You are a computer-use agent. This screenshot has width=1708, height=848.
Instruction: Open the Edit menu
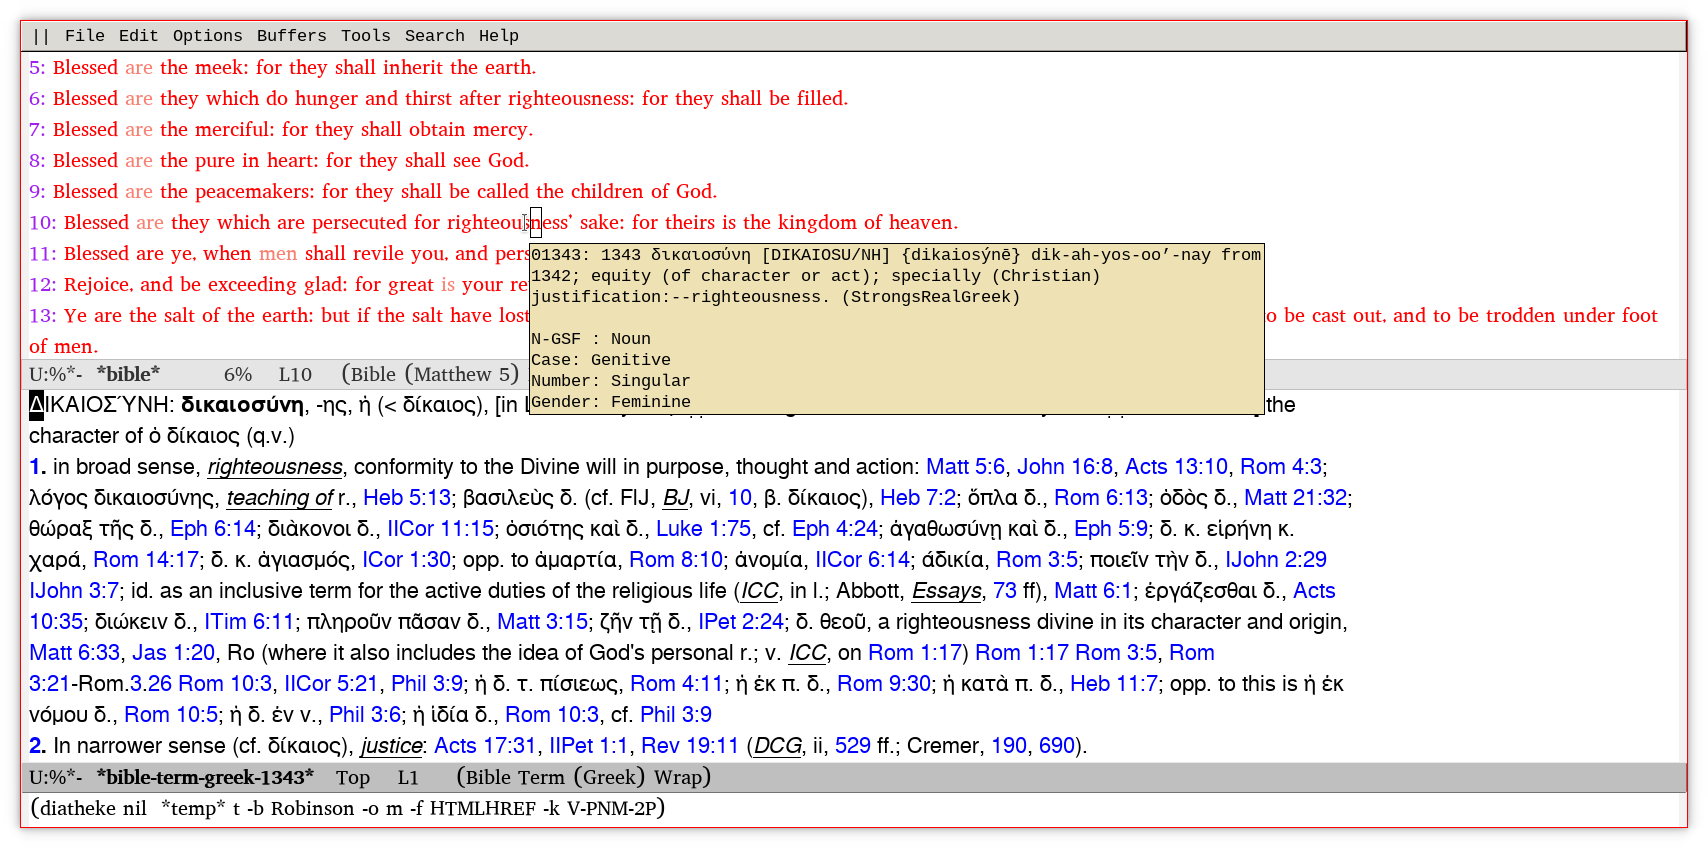[x=138, y=36]
